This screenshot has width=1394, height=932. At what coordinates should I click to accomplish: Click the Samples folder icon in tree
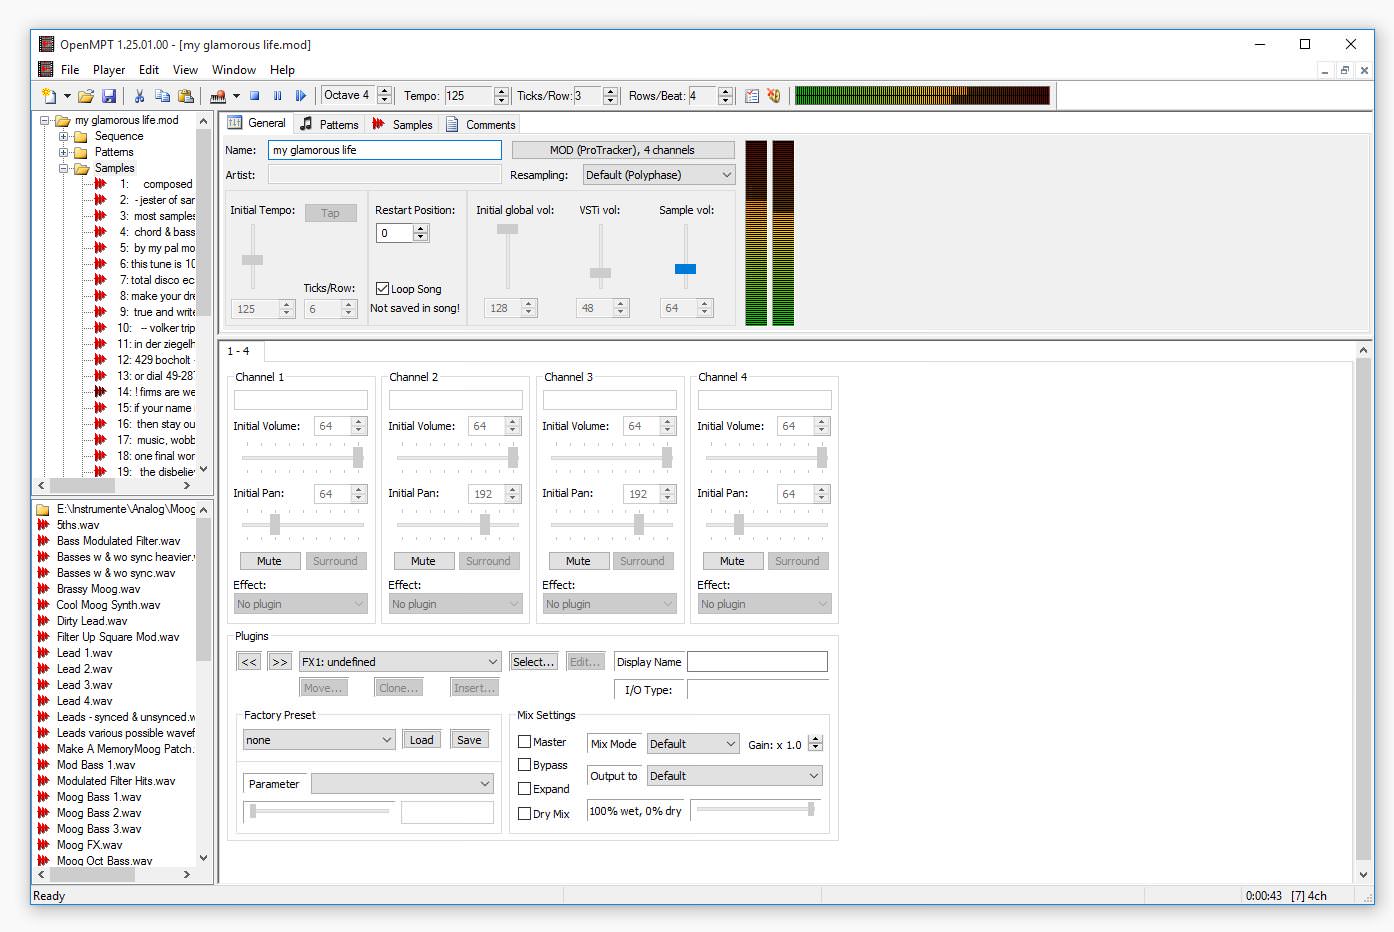pyautogui.click(x=82, y=168)
